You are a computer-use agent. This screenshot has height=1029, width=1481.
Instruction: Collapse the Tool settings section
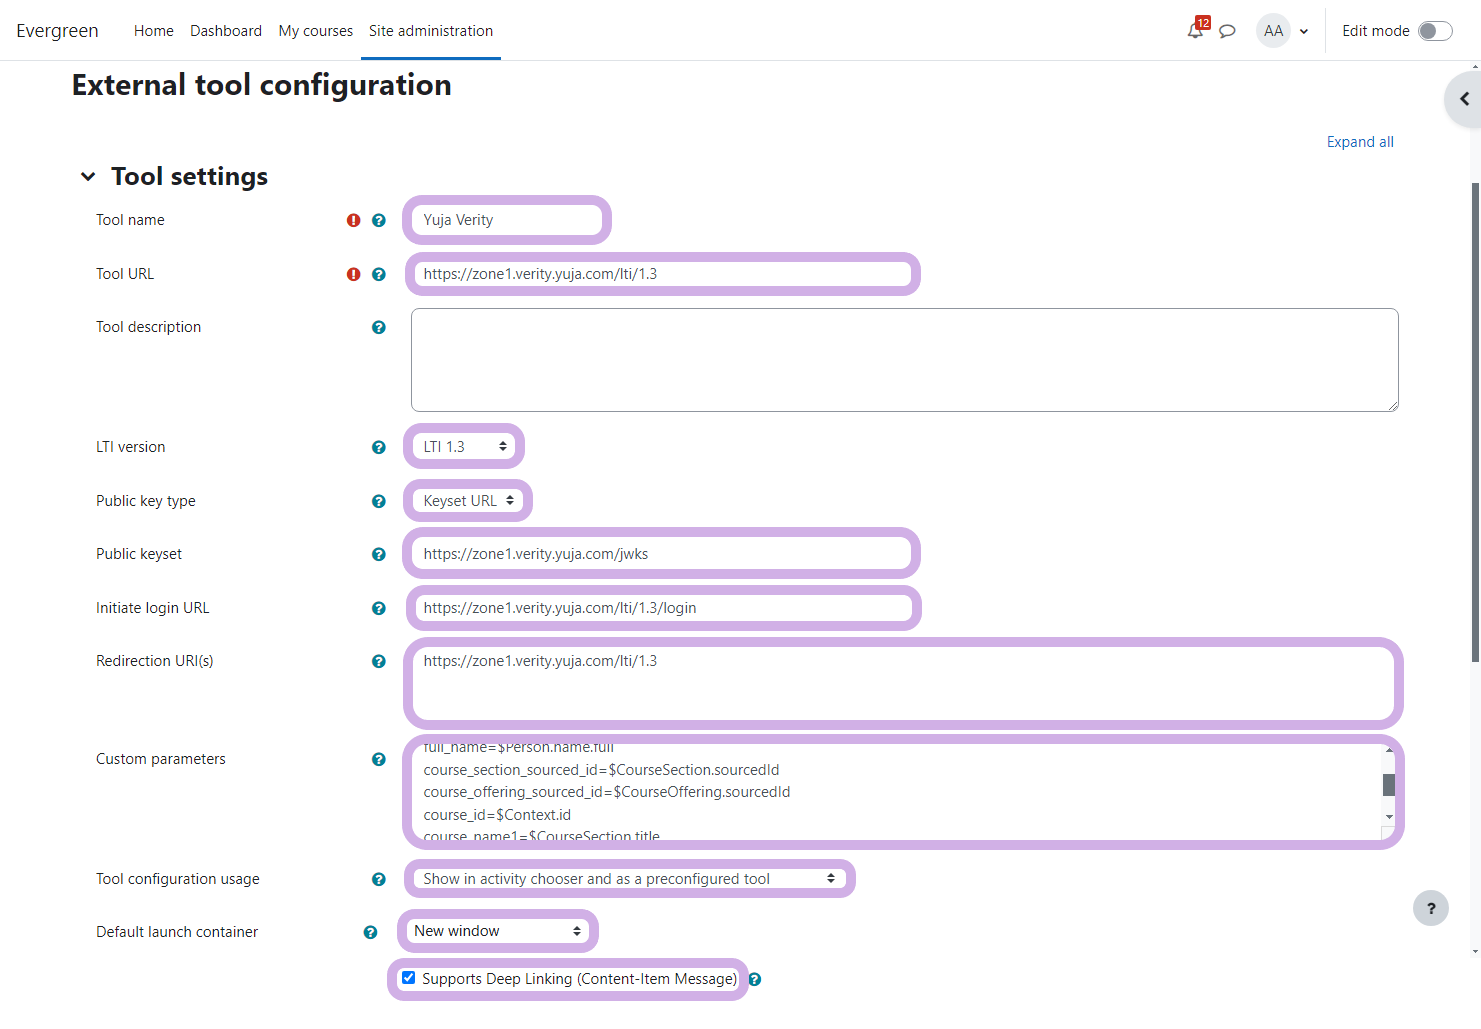88,177
